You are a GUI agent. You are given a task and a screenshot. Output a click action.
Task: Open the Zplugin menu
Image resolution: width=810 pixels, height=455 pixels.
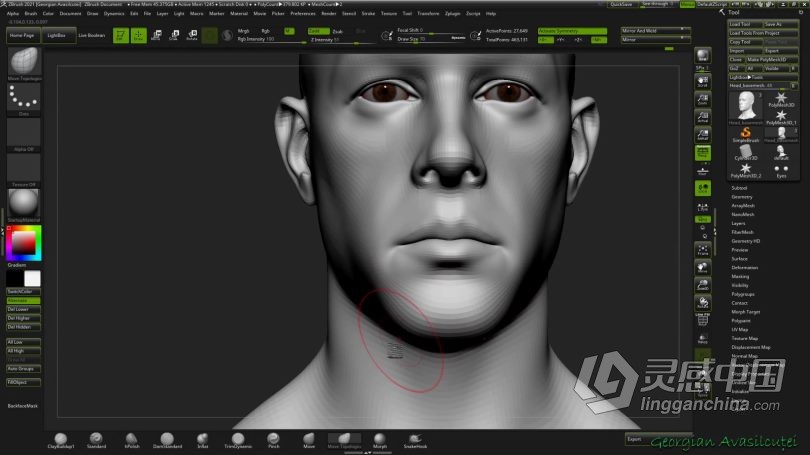click(x=453, y=13)
